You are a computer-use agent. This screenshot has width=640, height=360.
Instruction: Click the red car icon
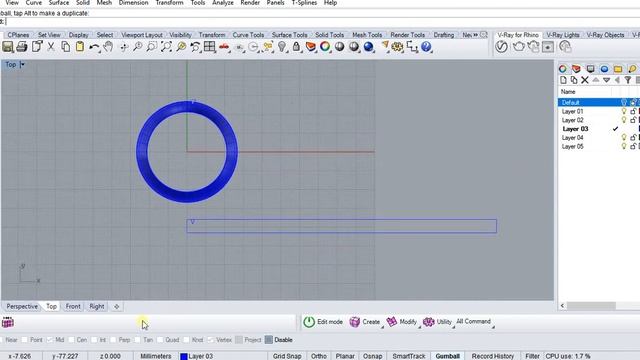pos(224,47)
